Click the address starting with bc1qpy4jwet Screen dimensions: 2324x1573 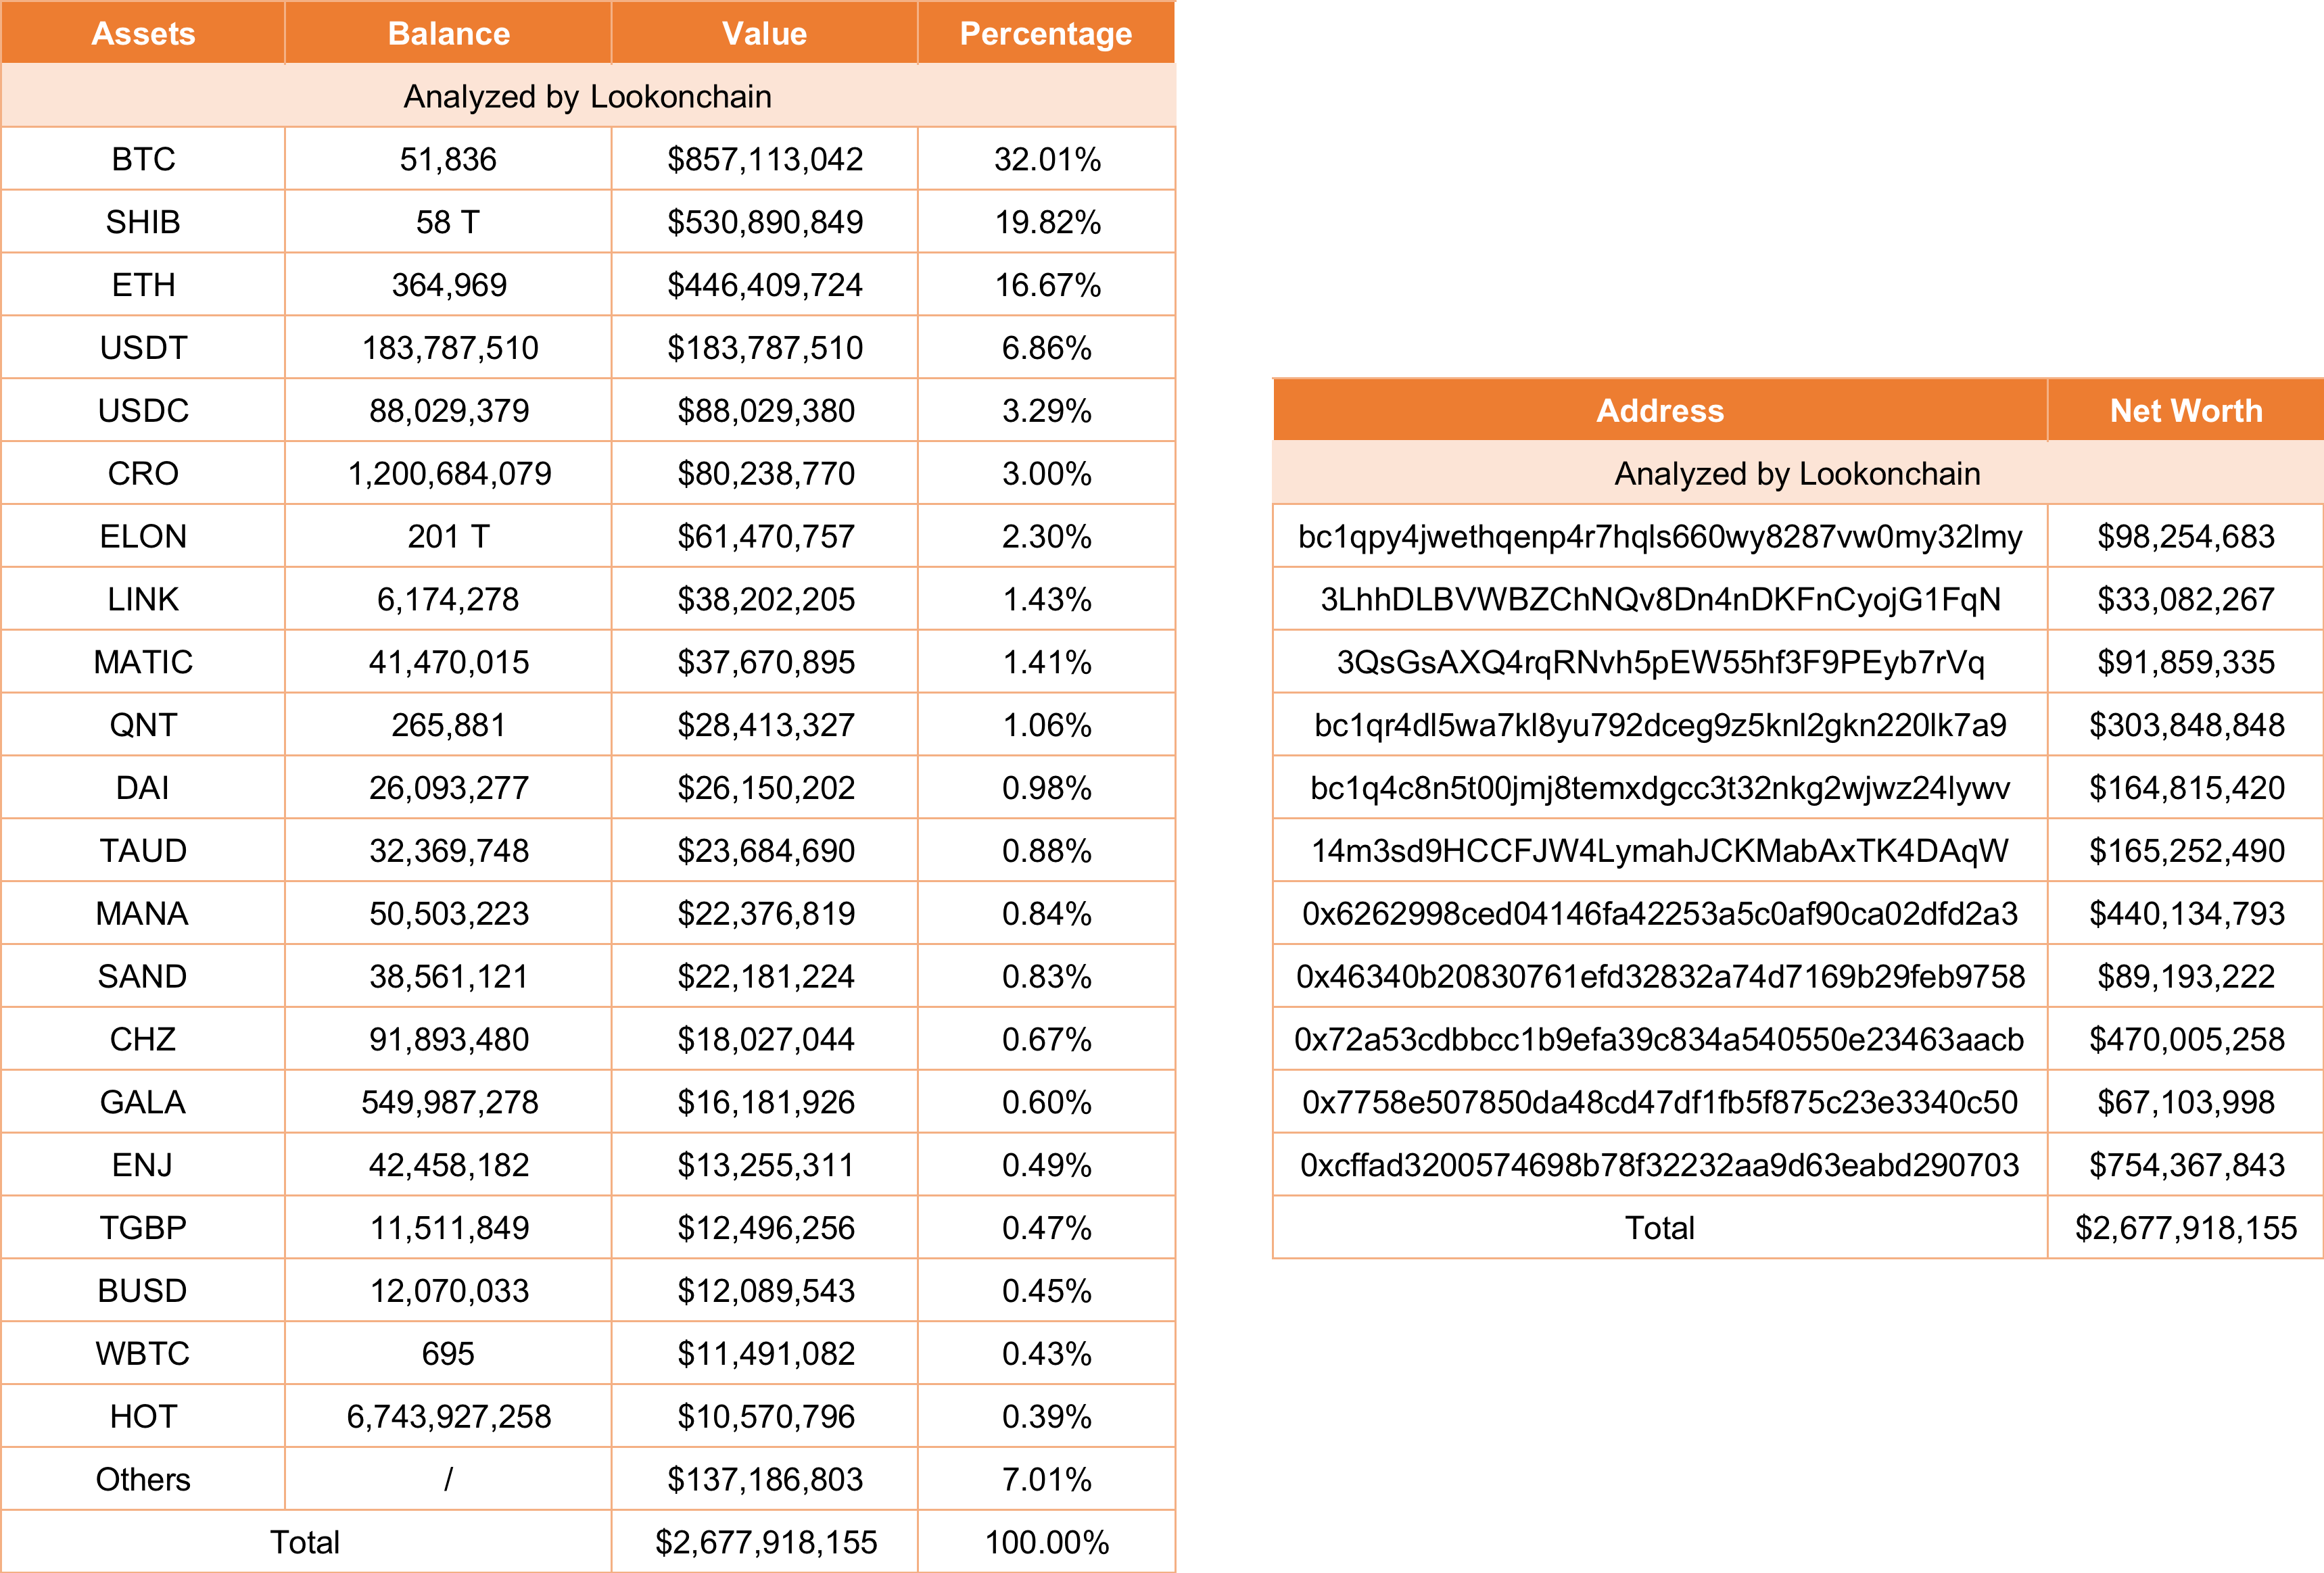click(1659, 537)
